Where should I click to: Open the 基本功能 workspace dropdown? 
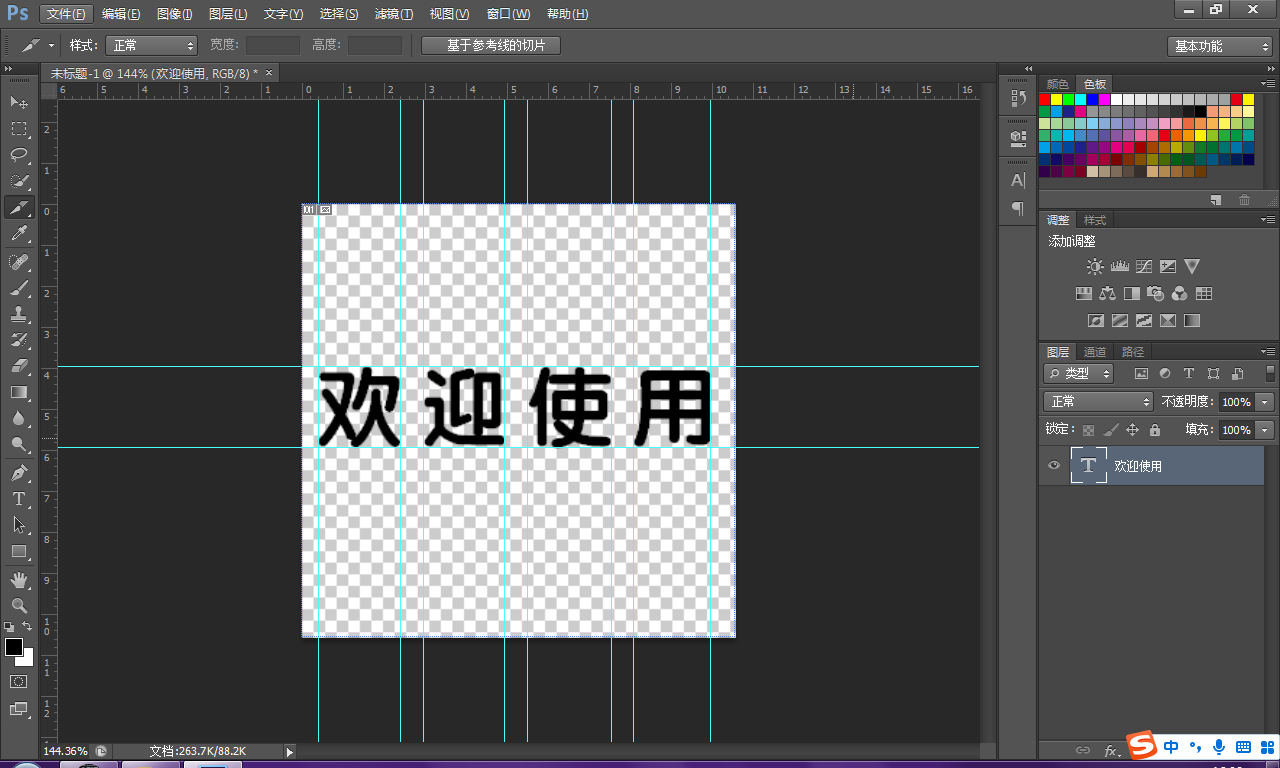click(x=1219, y=46)
